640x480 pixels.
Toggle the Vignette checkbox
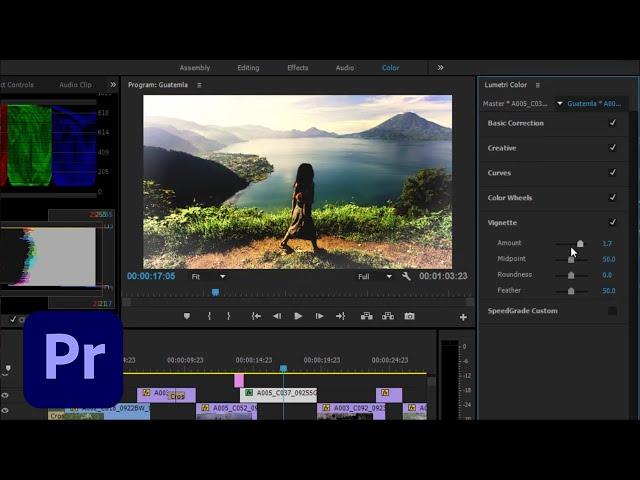coord(612,222)
